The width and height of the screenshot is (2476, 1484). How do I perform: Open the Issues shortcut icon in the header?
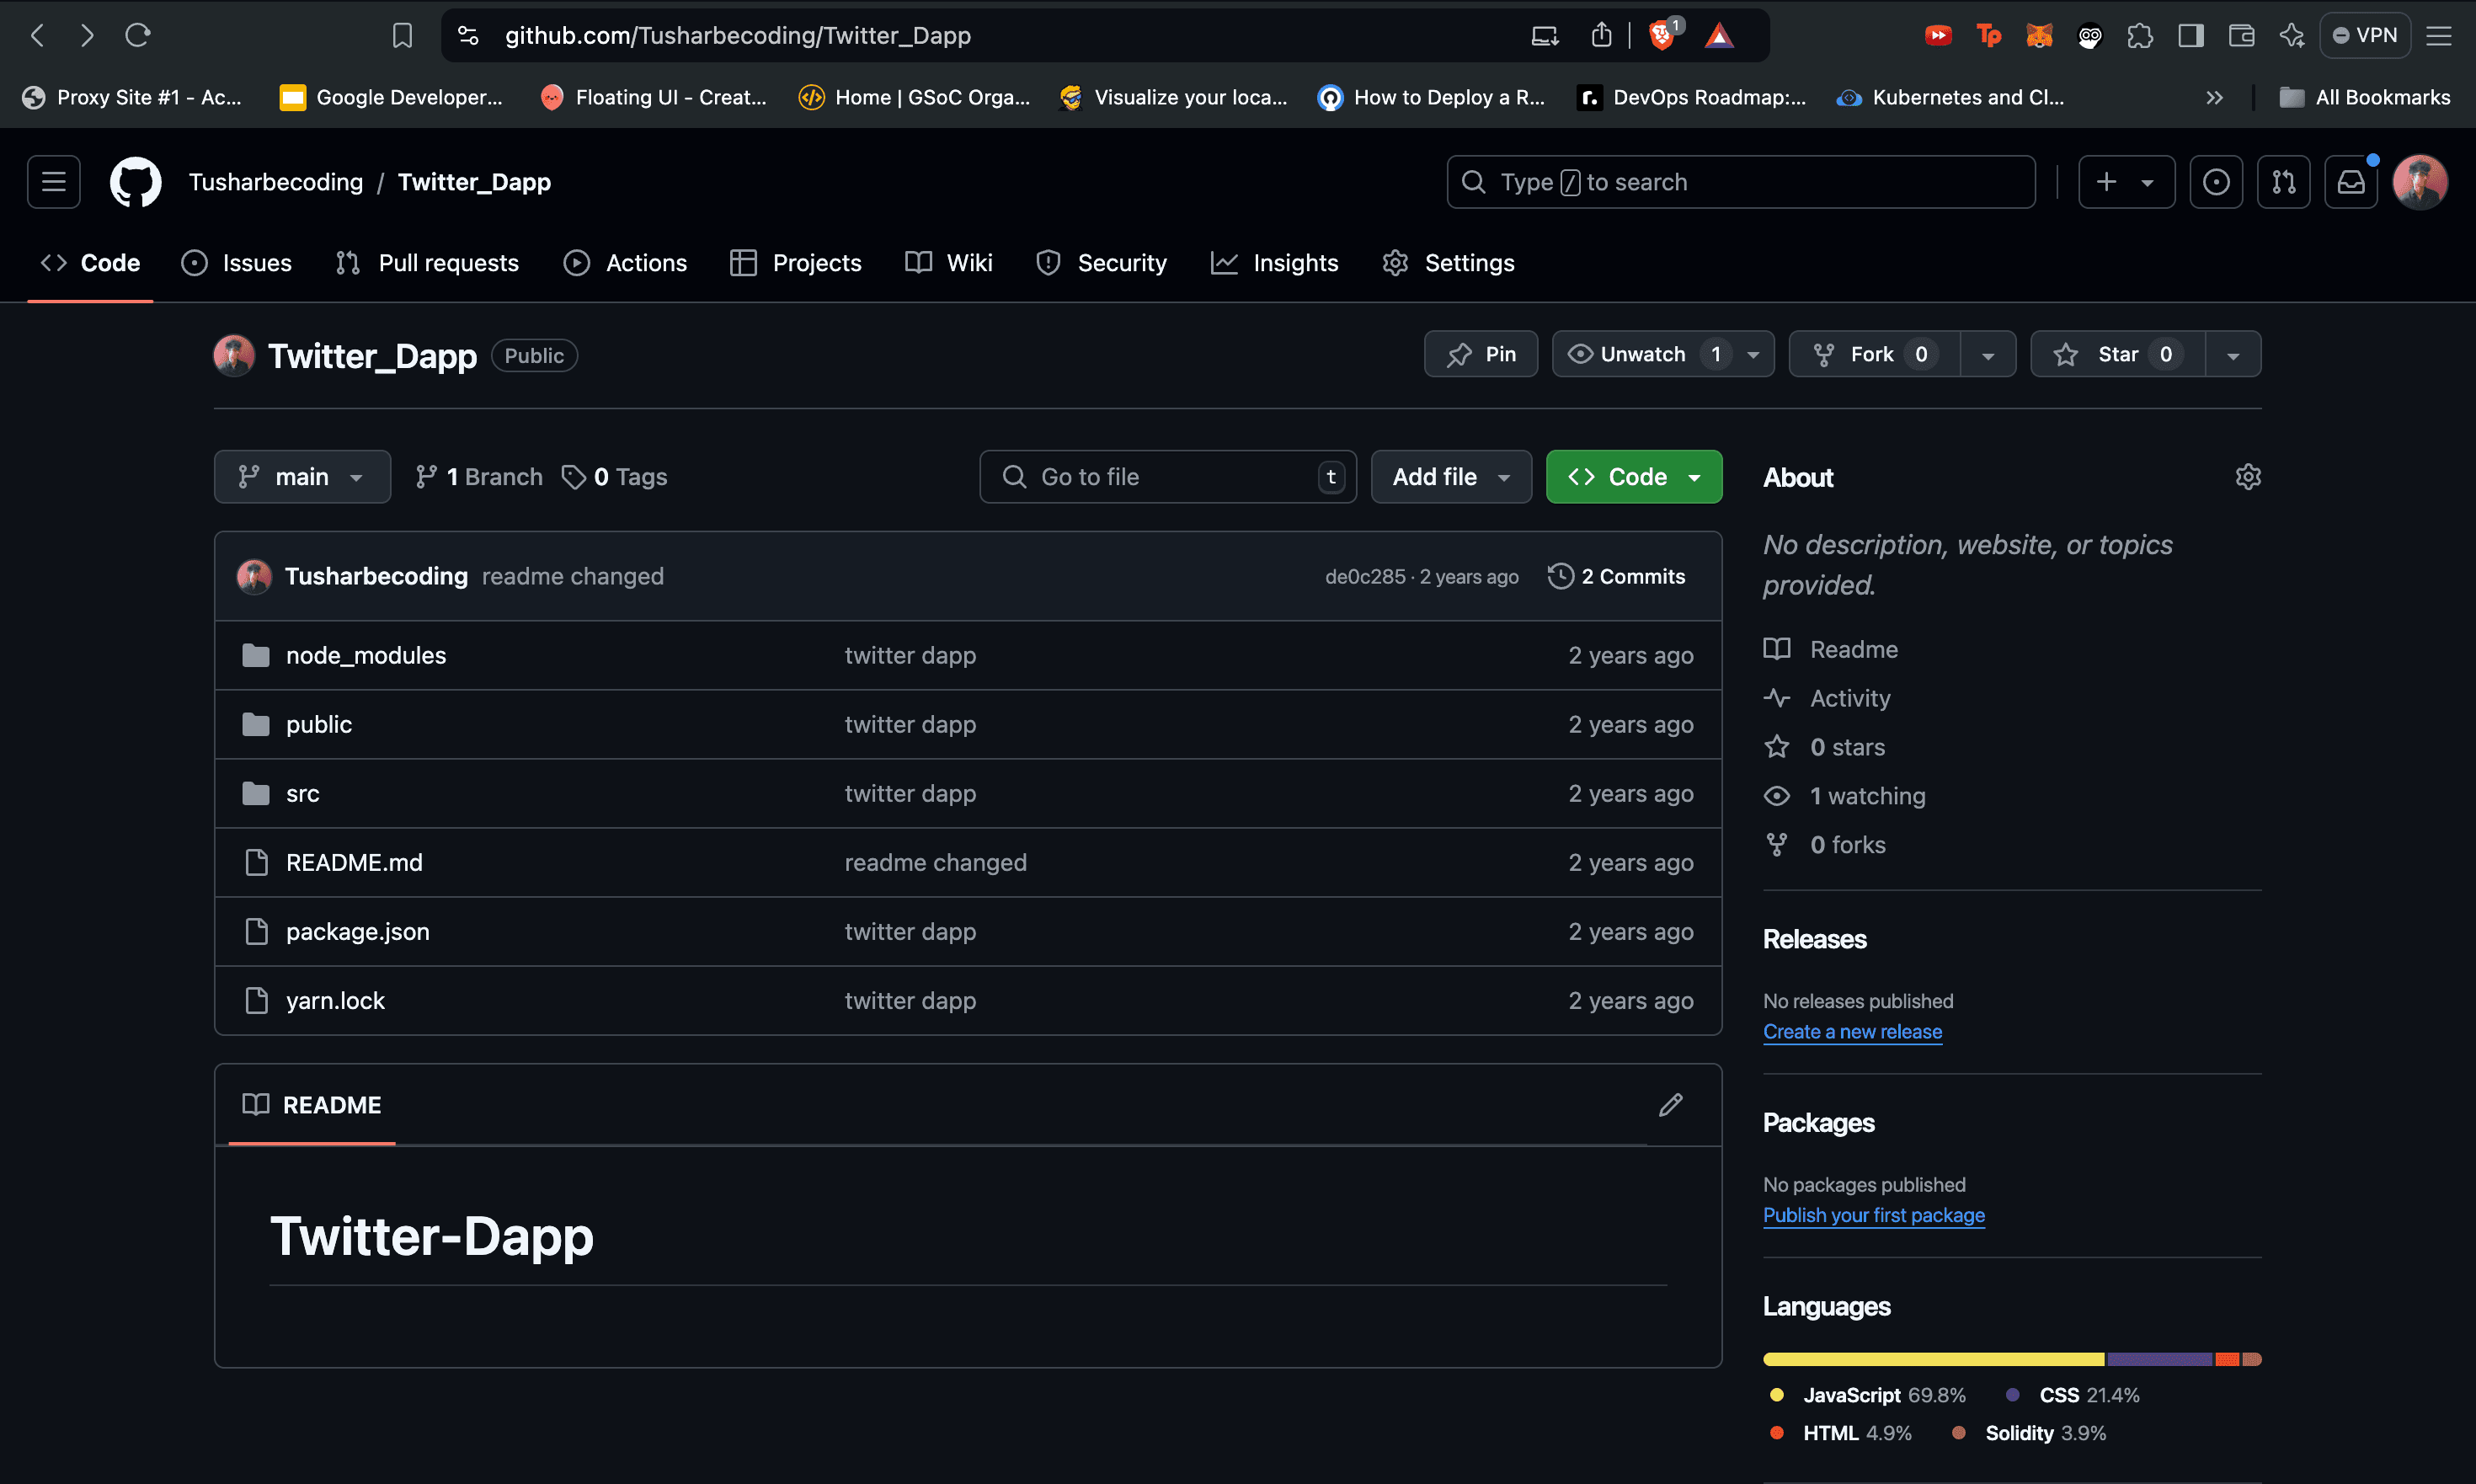pos(2216,182)
